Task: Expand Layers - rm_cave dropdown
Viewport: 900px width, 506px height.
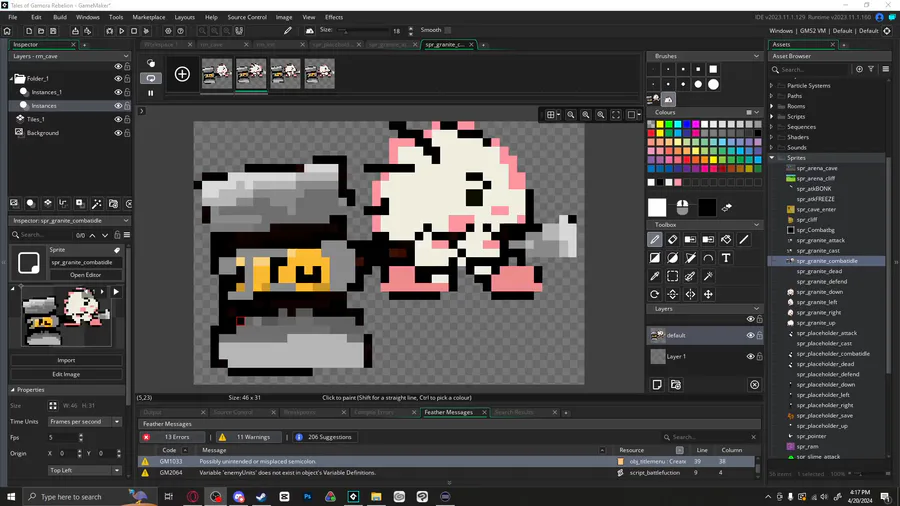Action: (x=126, y=56)
